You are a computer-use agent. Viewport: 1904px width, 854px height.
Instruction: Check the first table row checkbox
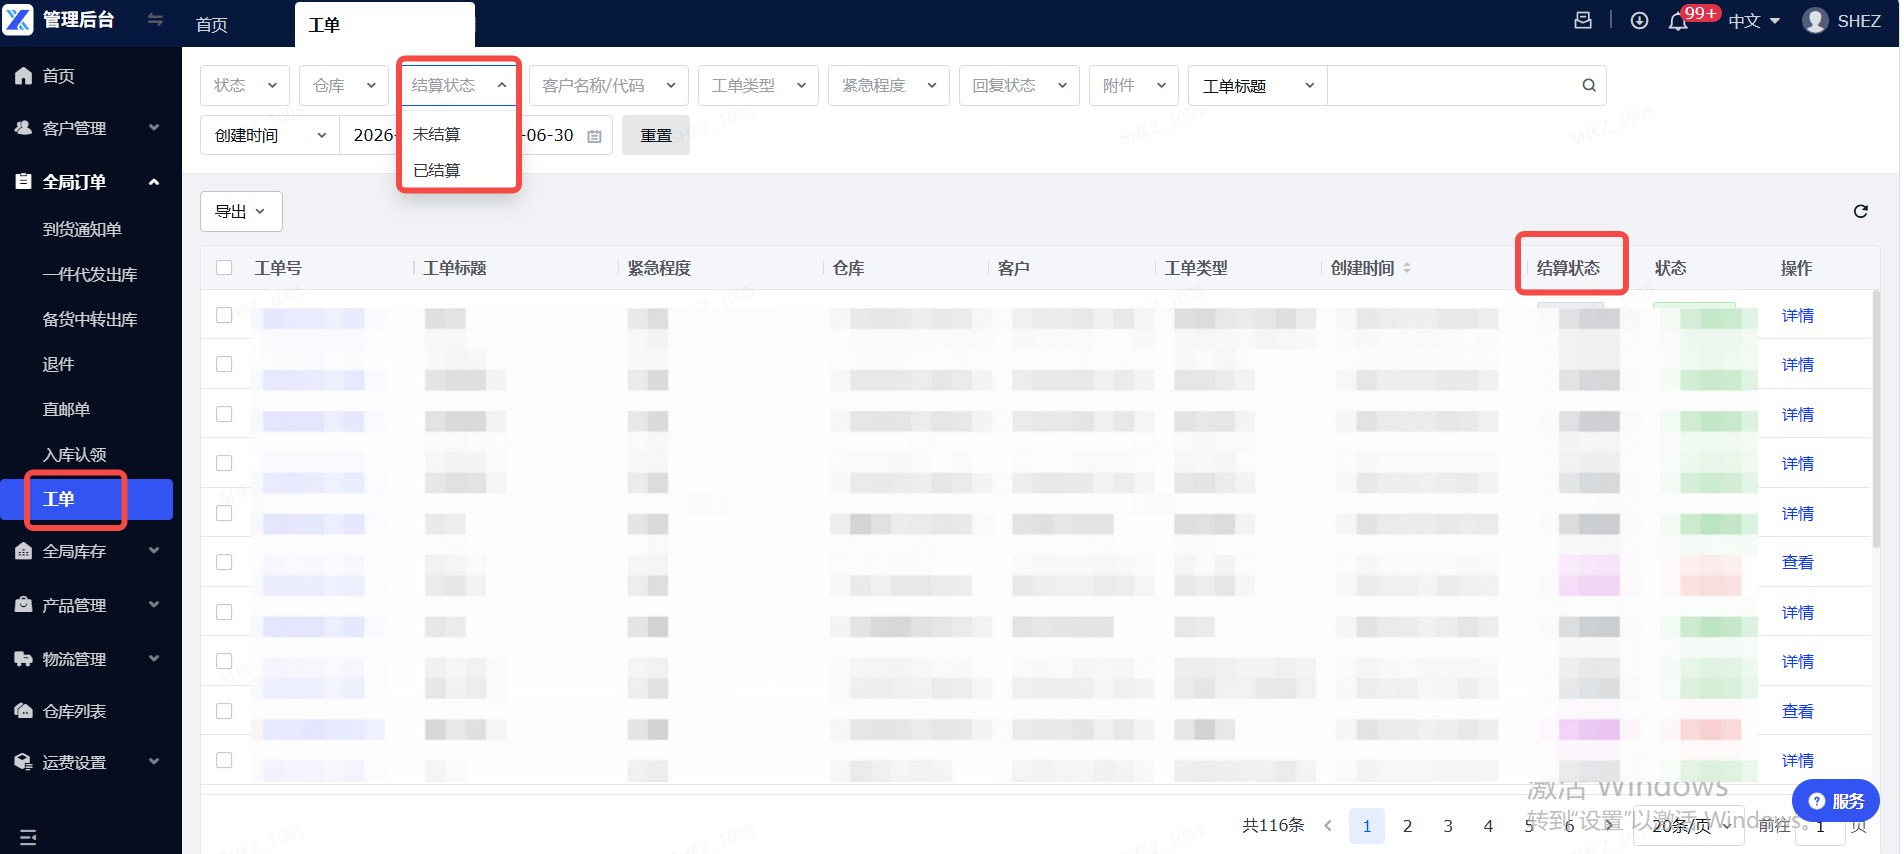(x=224, y=315)
